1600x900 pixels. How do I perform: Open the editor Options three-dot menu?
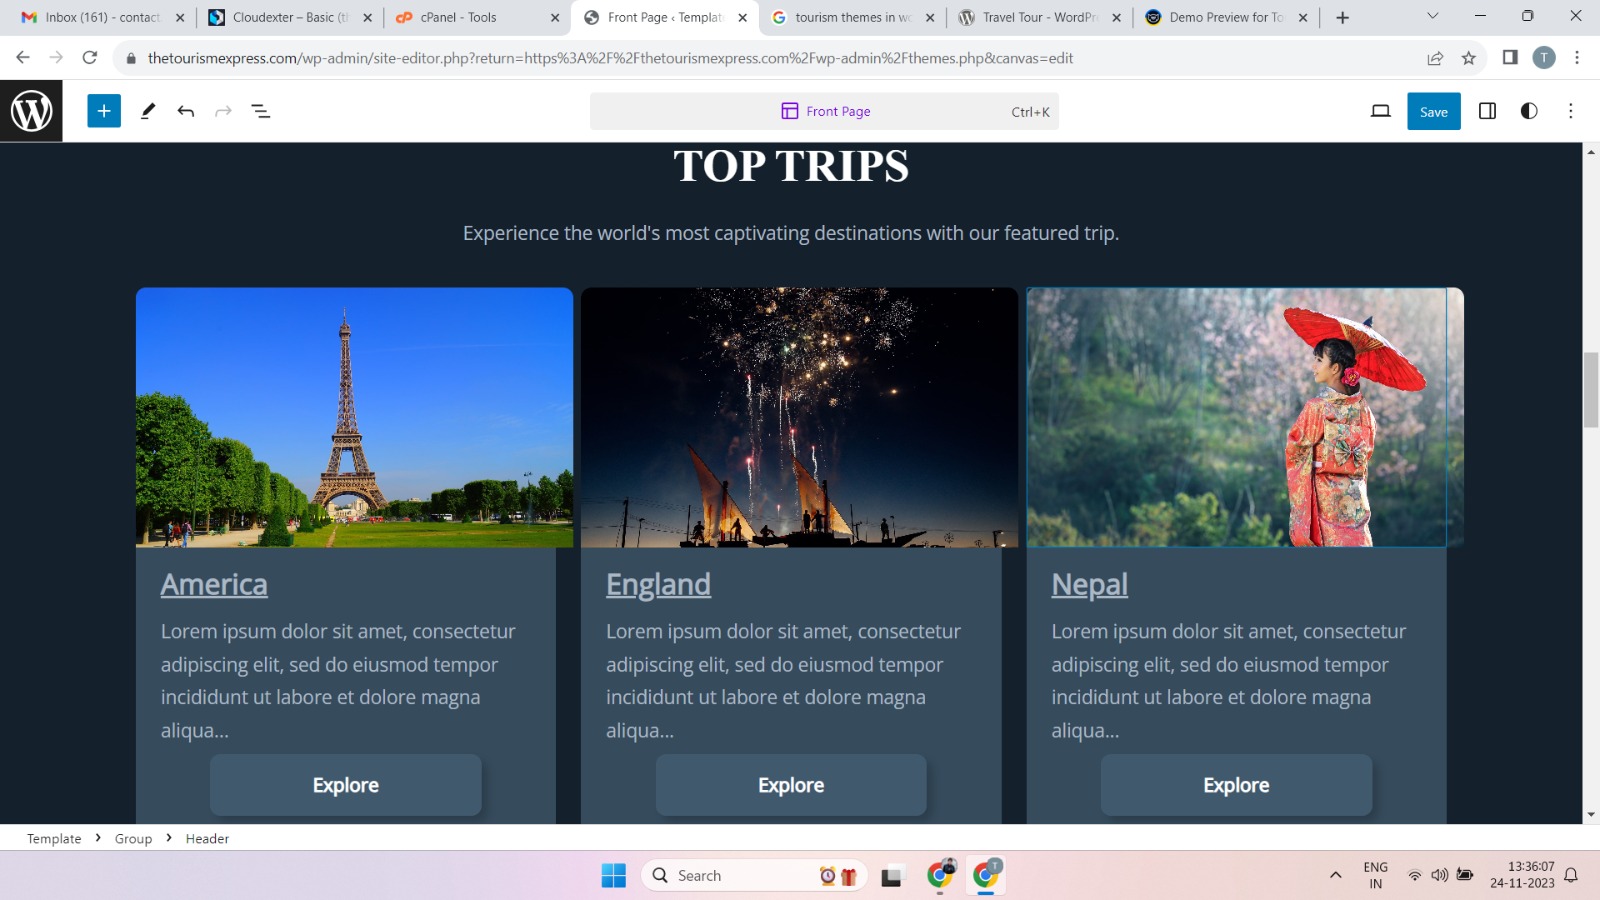(1570, 111)
